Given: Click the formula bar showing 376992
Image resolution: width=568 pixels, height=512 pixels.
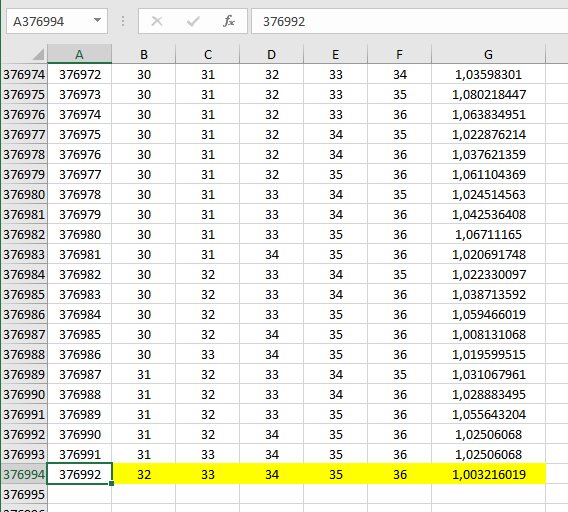Looking at the screenshot, I should 409,21.
